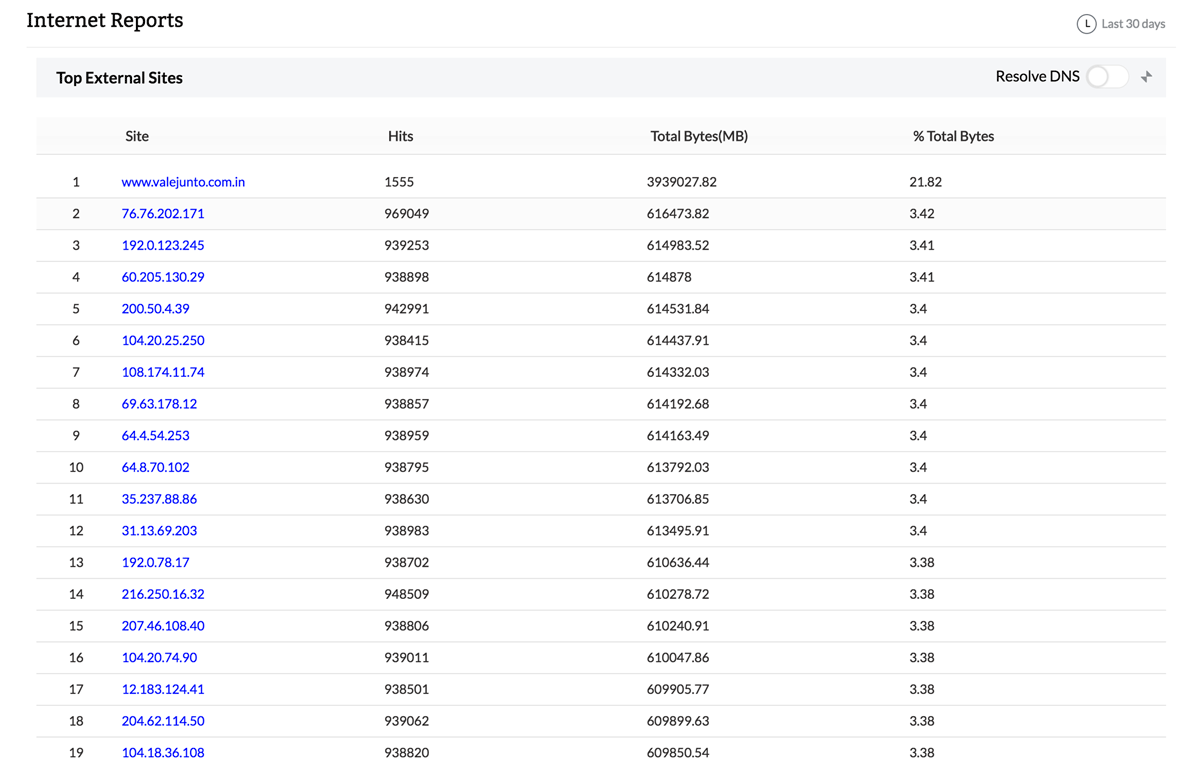This screenshot has width=1200, height=767.
Task: Sort table by Hits column header
Action: pyautogui.click(x=400, y=136)
